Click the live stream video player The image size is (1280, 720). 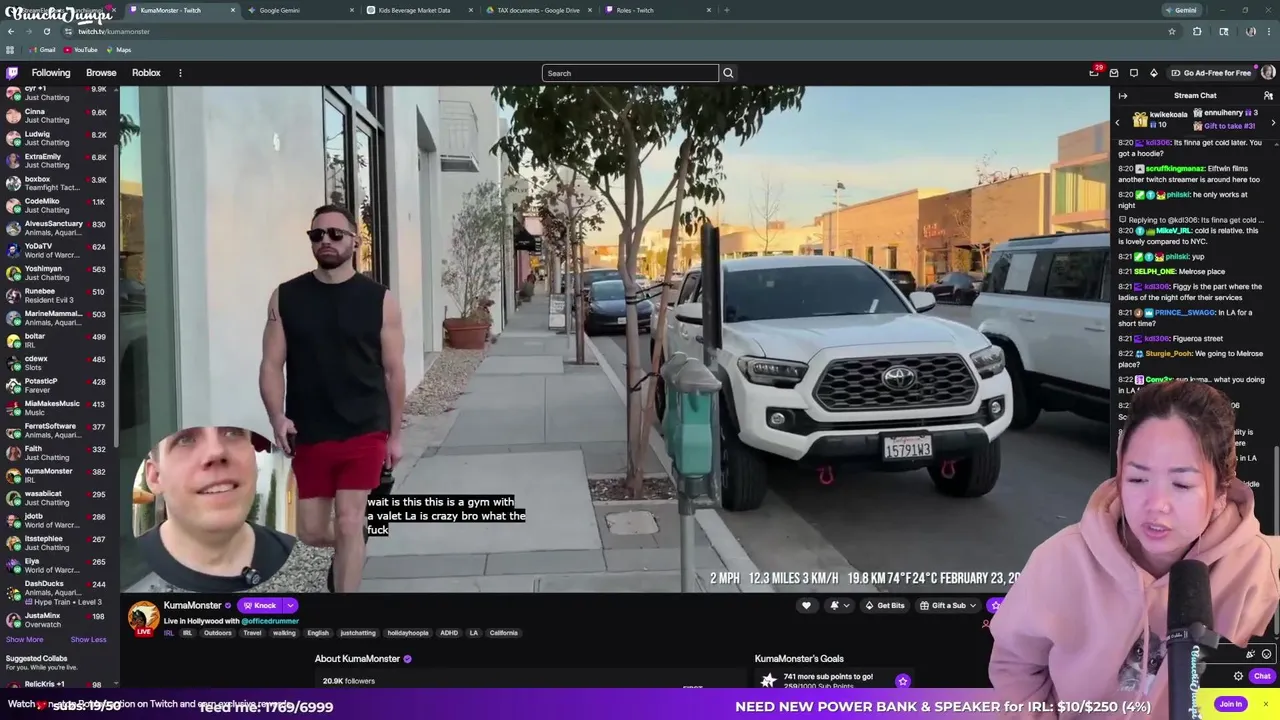coord(615,340)
